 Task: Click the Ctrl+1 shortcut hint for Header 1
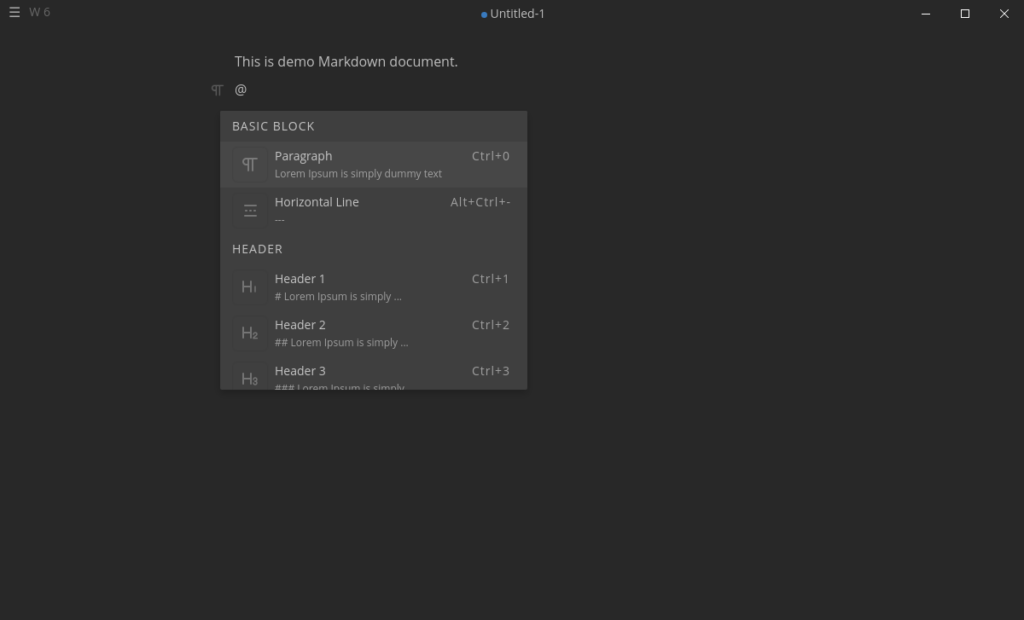click(x=490, y=279)
